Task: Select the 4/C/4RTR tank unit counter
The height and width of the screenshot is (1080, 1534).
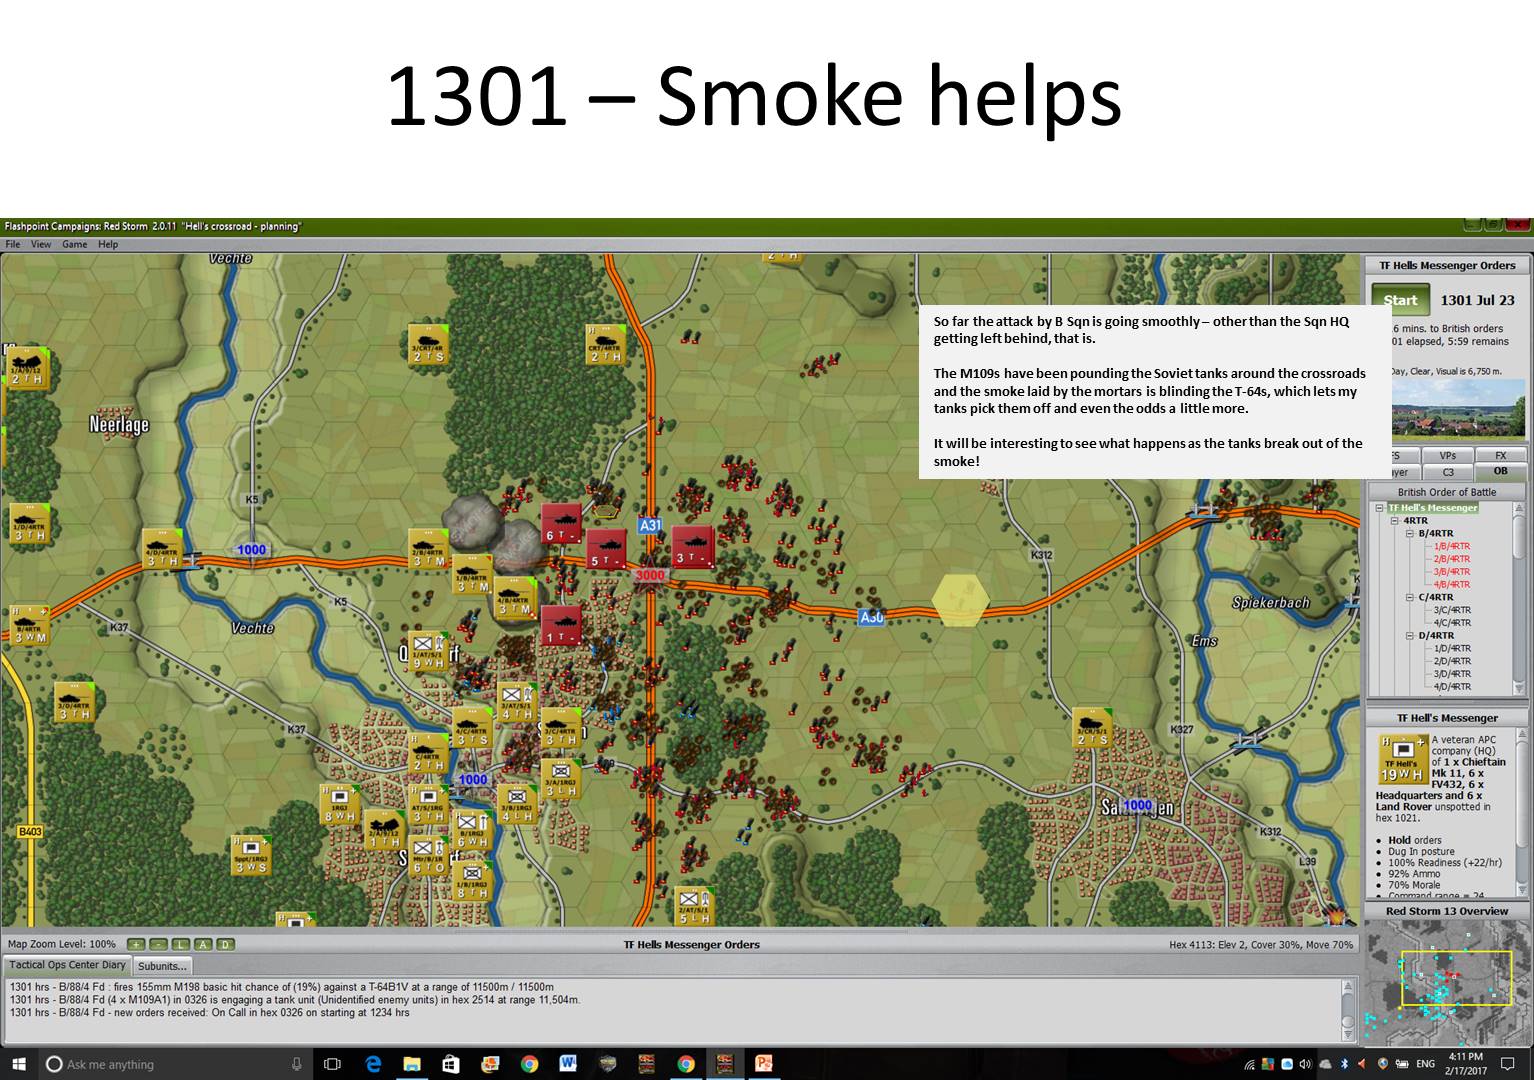Action: coord(473,728)
